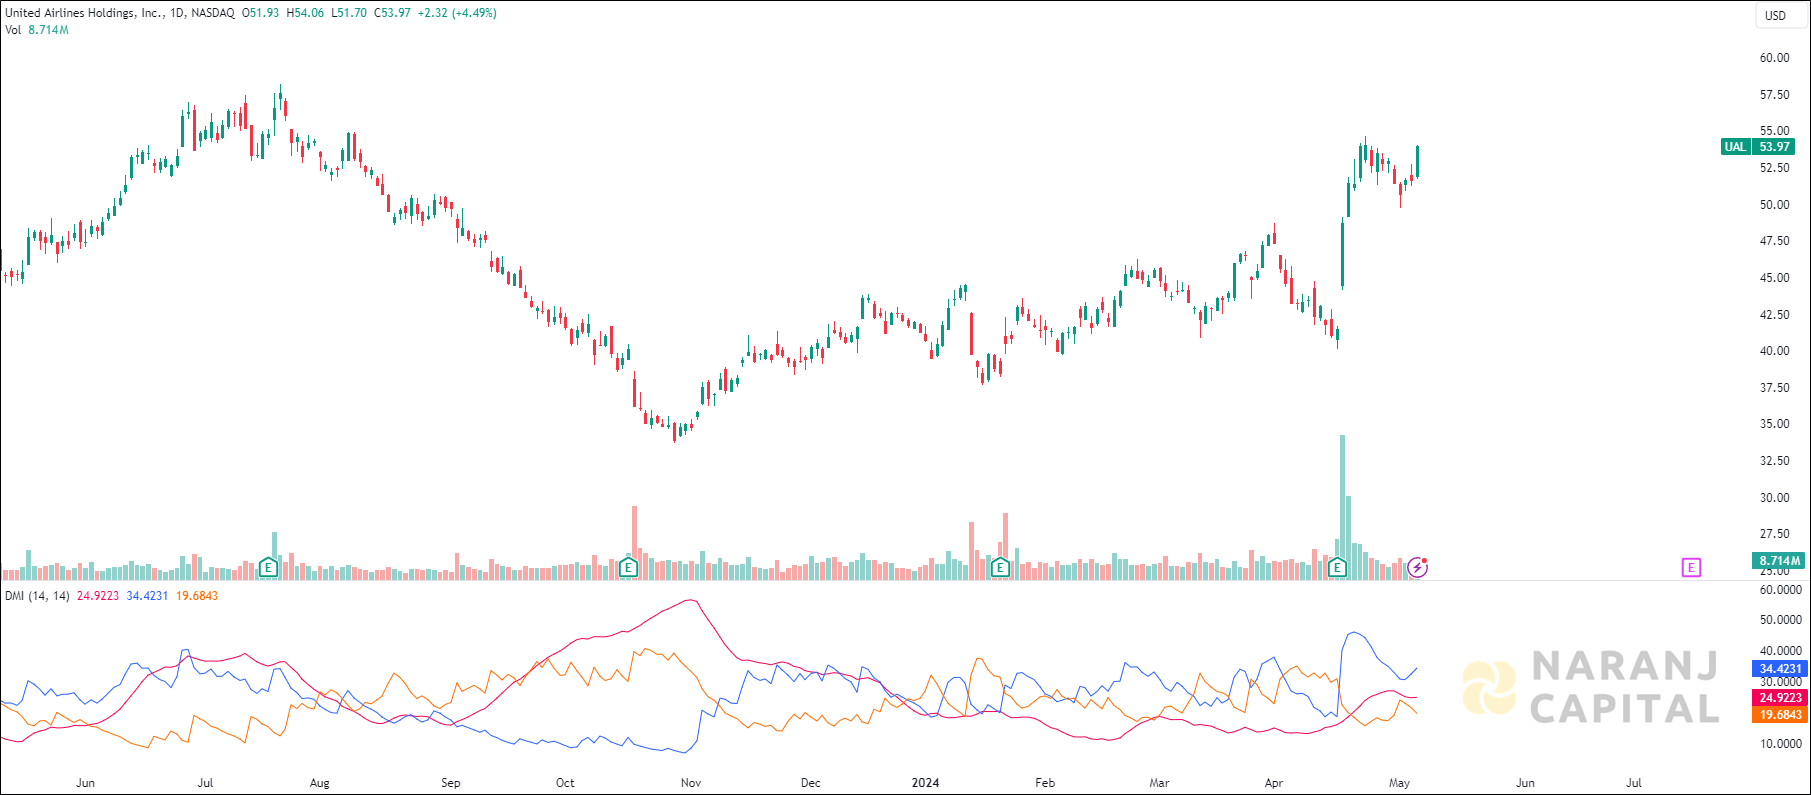Click the 60.00 price axis label
Viewport: 1811px width, 795px height.
click(1775, 58)
